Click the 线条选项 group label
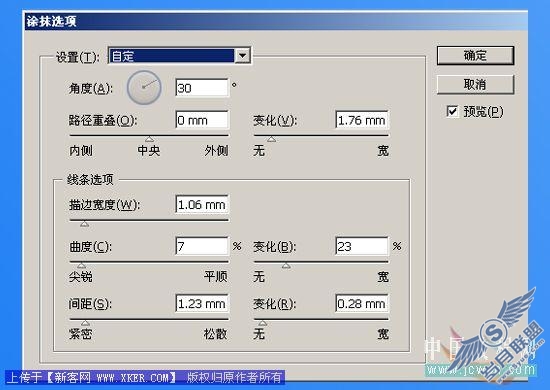The image size is (550, 390). 90,180
